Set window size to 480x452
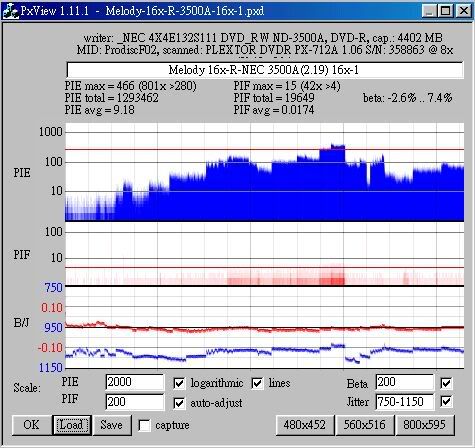 305,425
